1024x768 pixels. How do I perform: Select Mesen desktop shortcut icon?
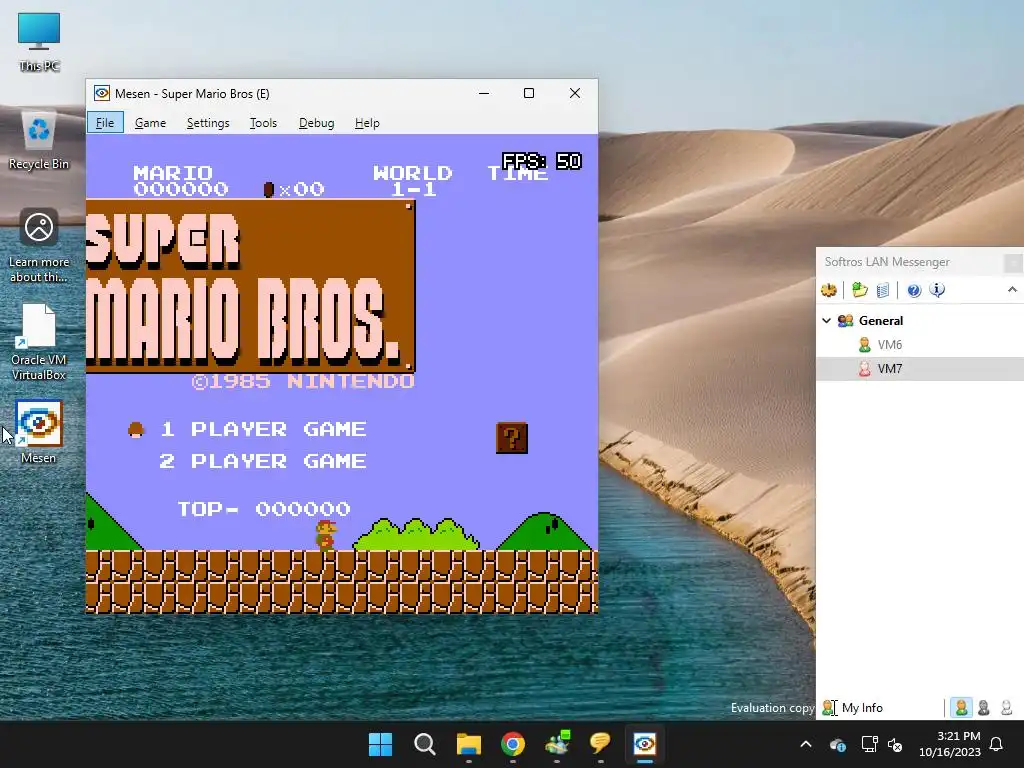point(39,432)
